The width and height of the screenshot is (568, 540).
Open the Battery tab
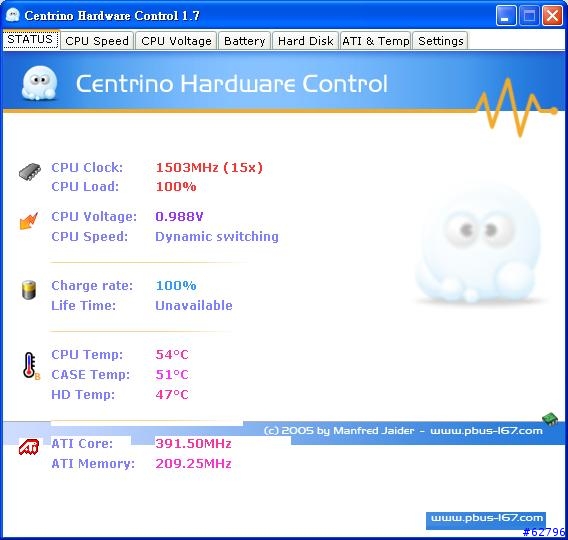point(245,41)
